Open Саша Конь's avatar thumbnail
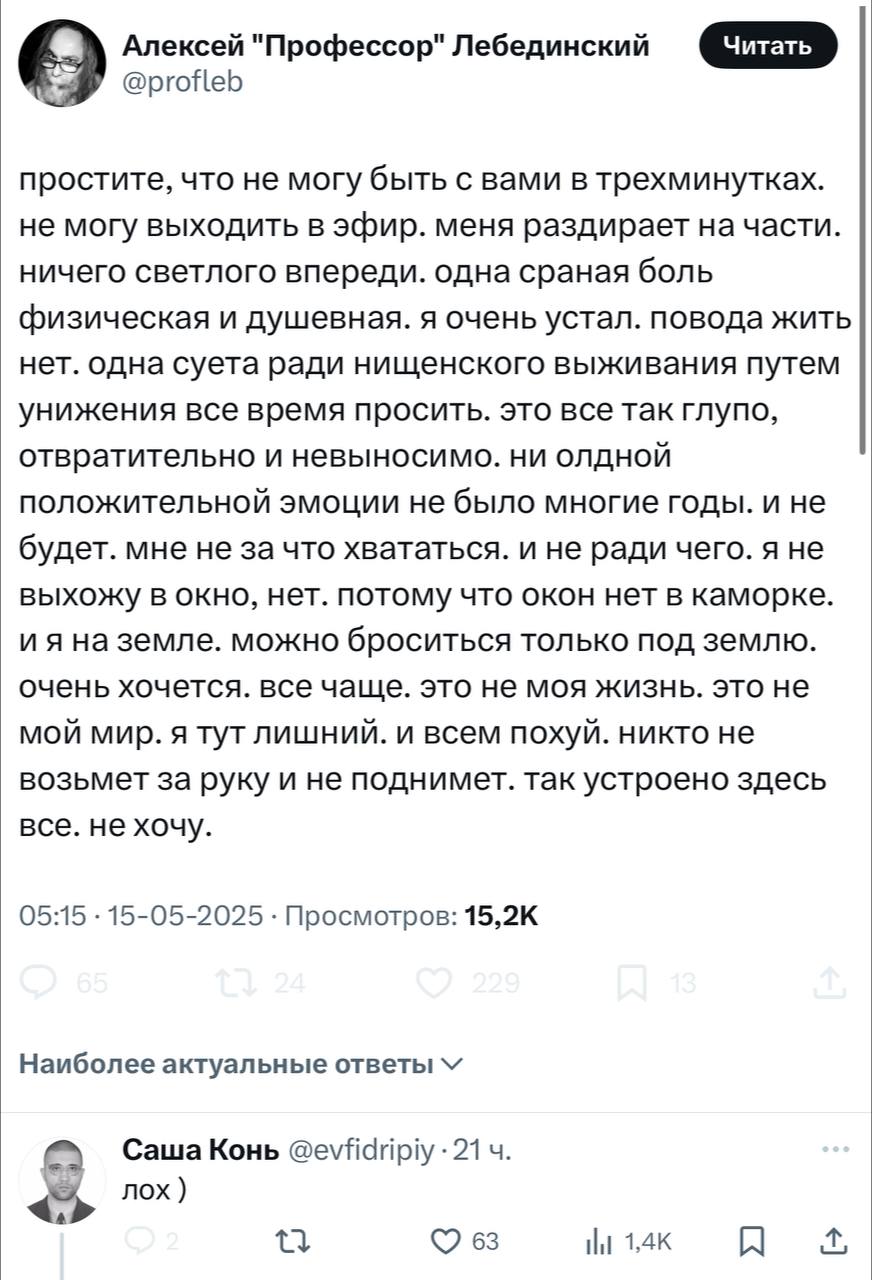This screenshot has height=1280, width=872. [62, 1180]
